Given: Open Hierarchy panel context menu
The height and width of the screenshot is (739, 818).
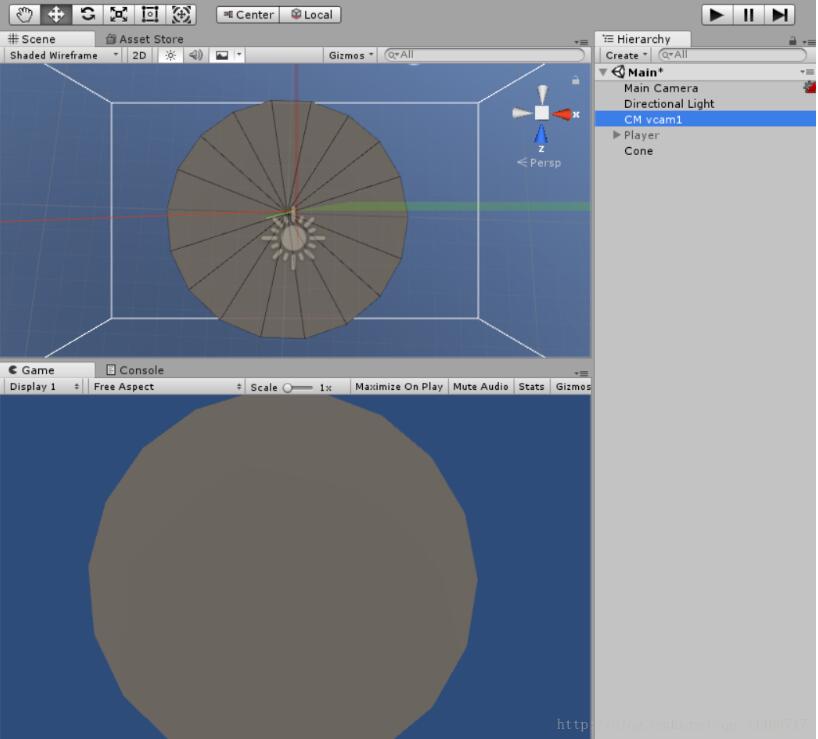Looking at the screenshot, I should click(x=809, y=42).
